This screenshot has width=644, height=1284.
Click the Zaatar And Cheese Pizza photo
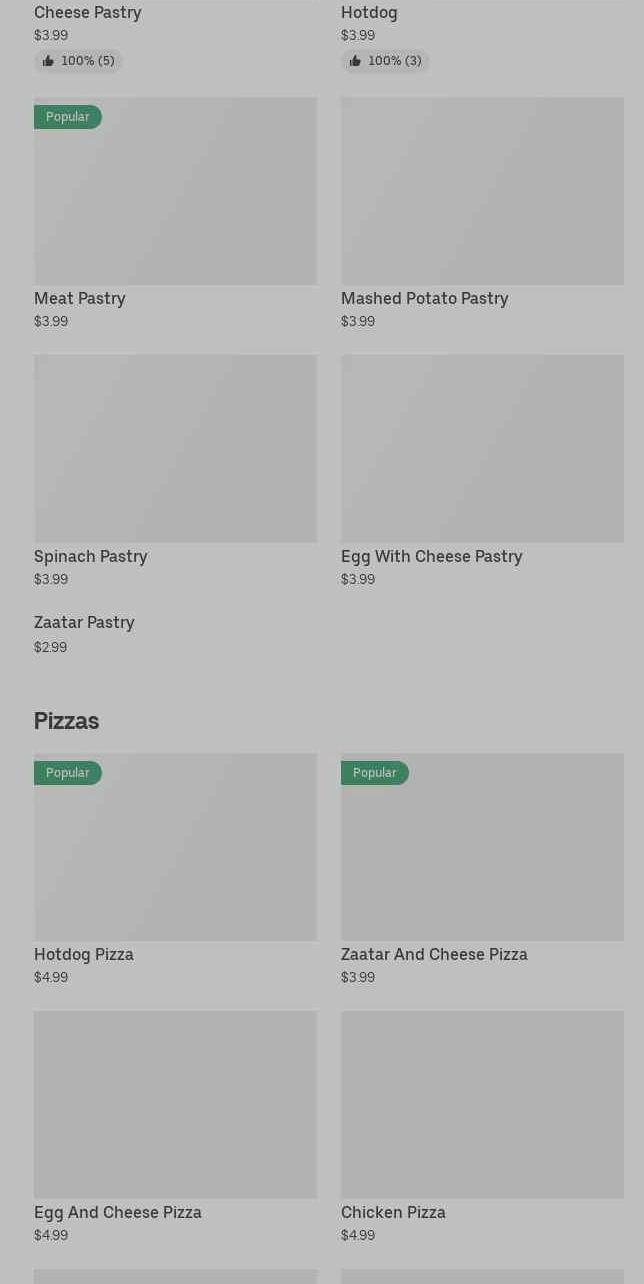482,847
